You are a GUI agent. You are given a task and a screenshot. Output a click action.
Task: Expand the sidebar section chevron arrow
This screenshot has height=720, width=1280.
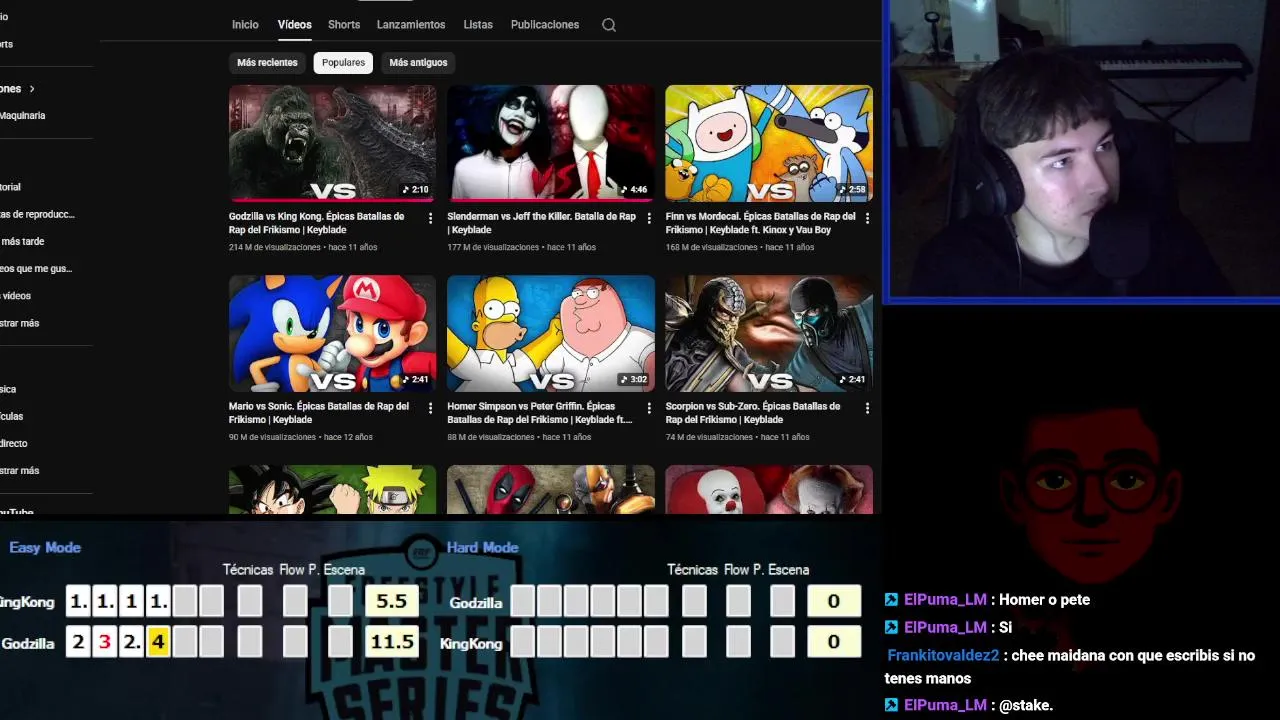pos(32,89)
